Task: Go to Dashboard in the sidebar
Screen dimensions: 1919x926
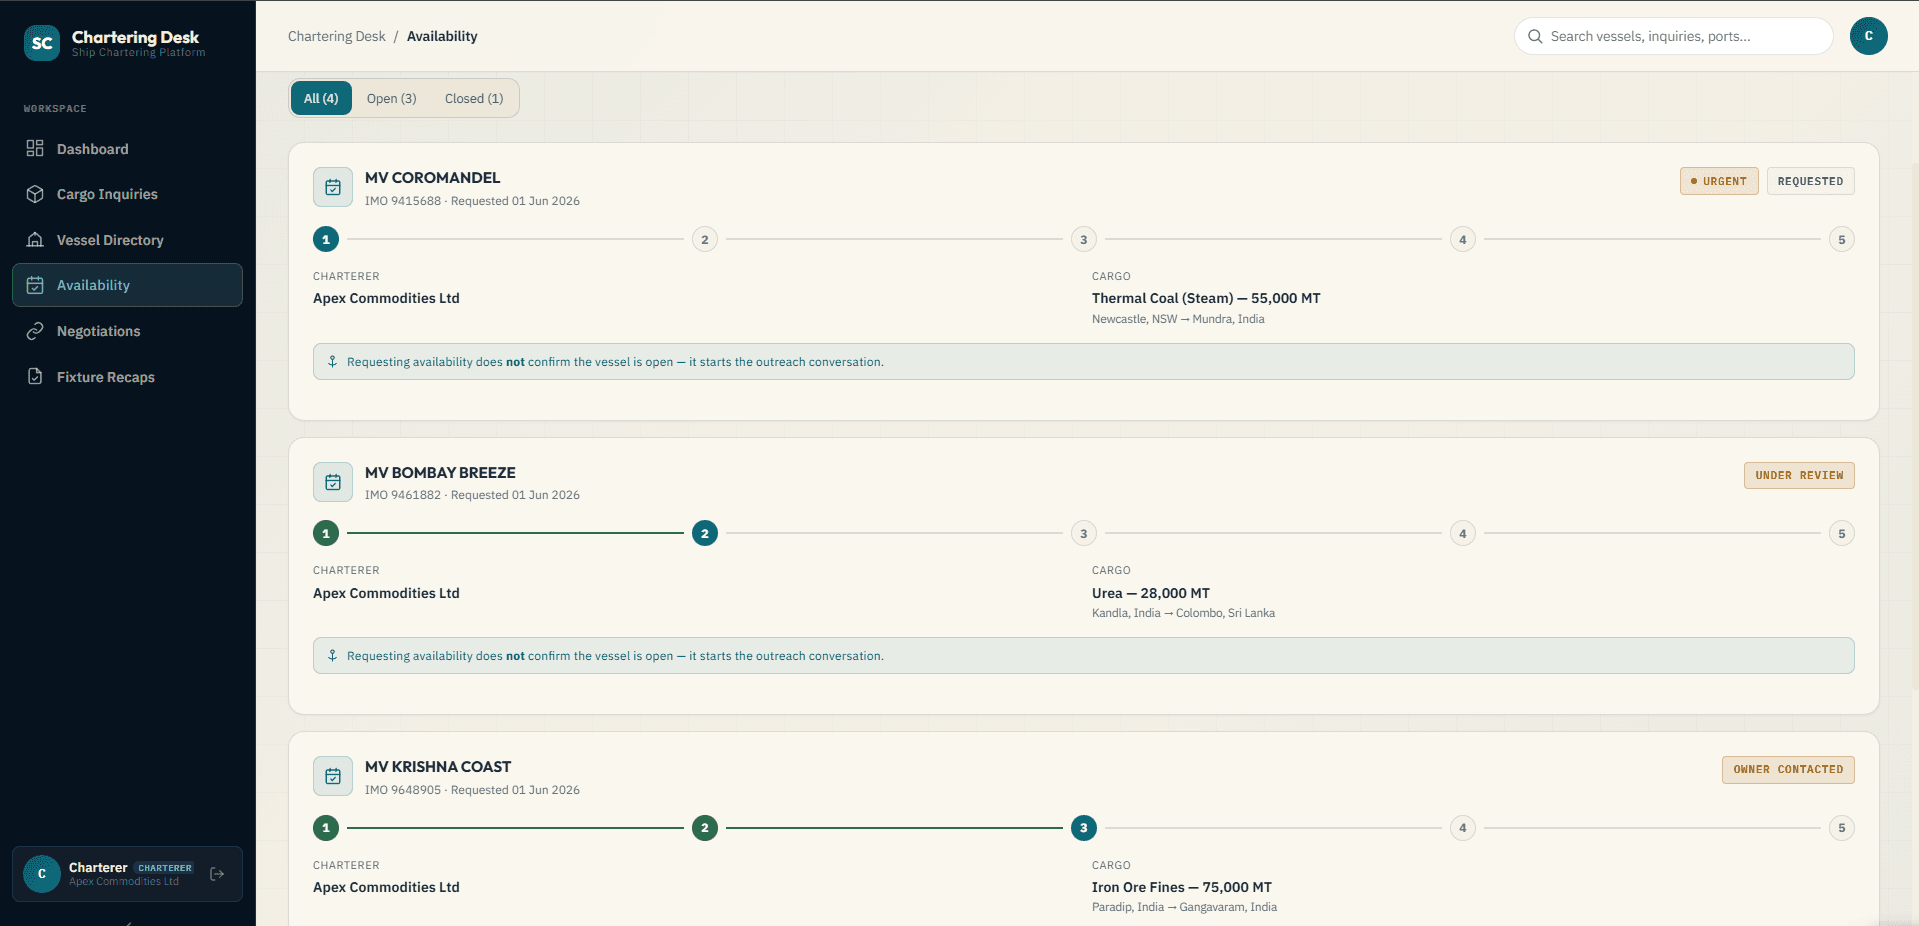Action: (x=127, y=149)
